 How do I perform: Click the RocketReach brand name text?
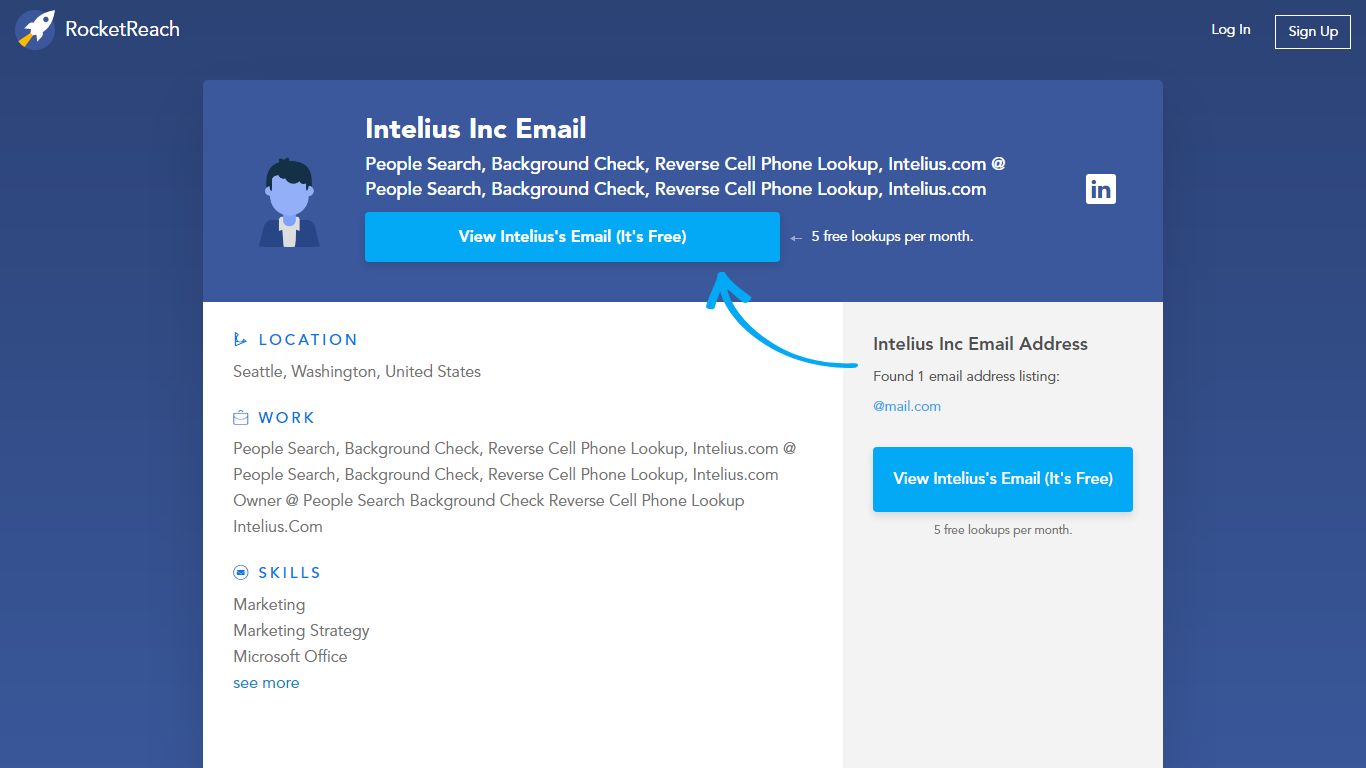[x=122, y=29]
